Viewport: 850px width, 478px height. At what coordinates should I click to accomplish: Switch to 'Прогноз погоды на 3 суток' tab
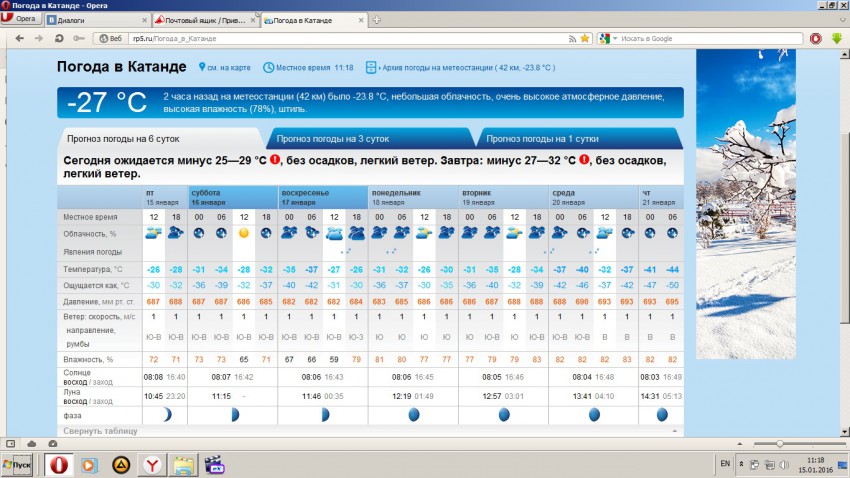point(333,139)
